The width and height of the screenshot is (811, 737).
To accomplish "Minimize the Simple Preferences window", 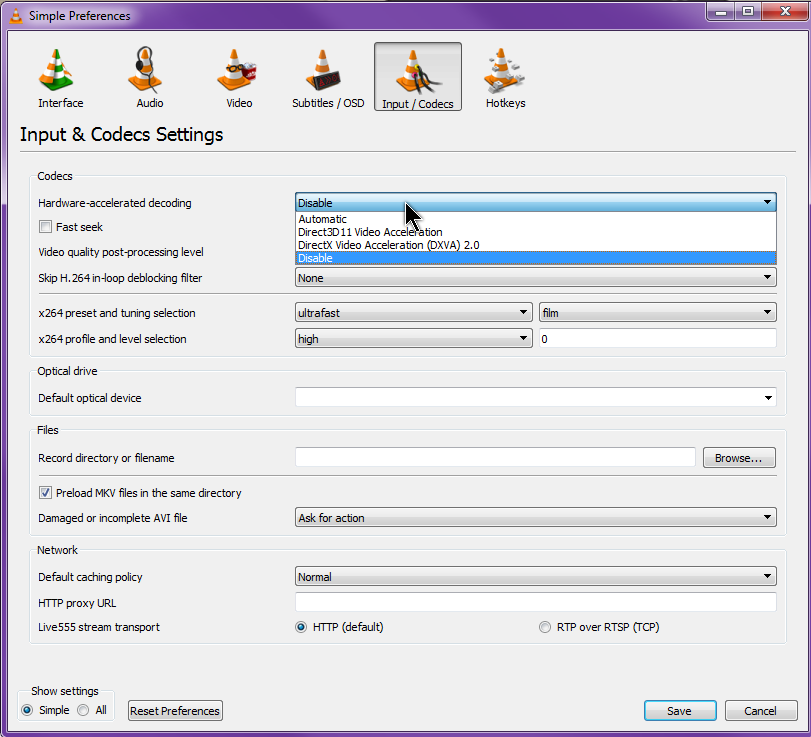I will [x=721, y=11].
